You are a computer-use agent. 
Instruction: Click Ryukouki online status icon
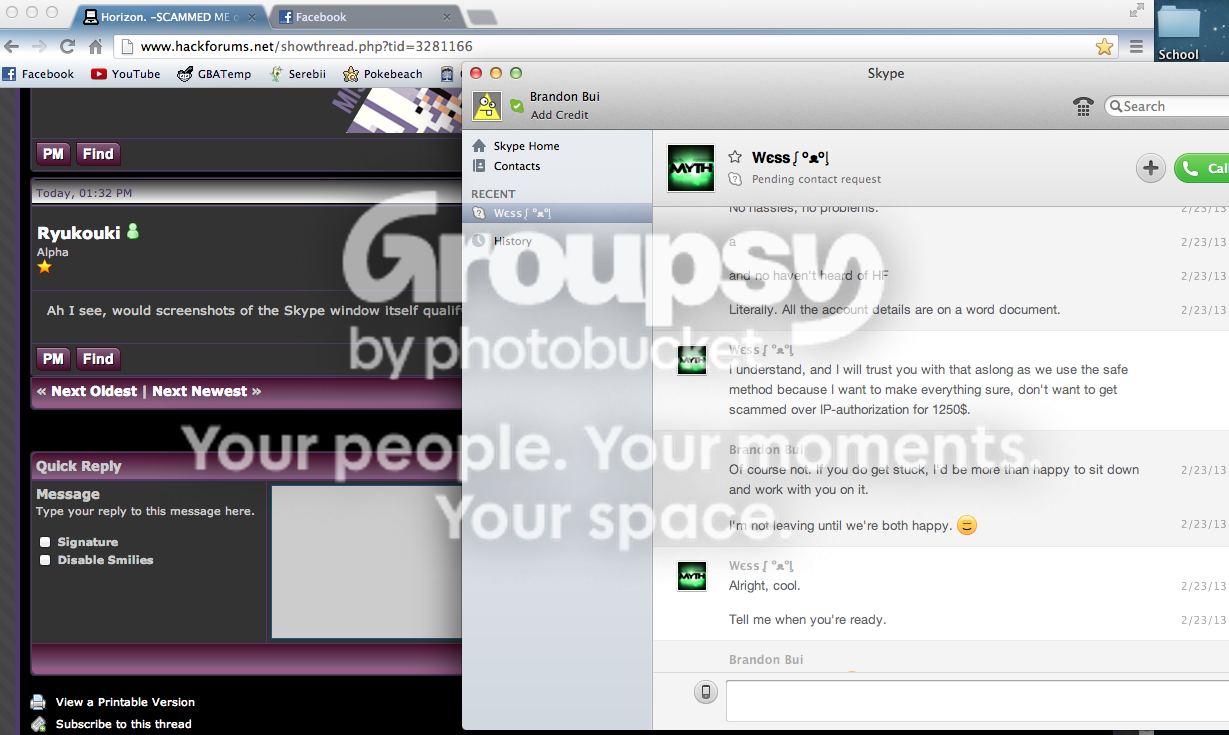(133, 232)
